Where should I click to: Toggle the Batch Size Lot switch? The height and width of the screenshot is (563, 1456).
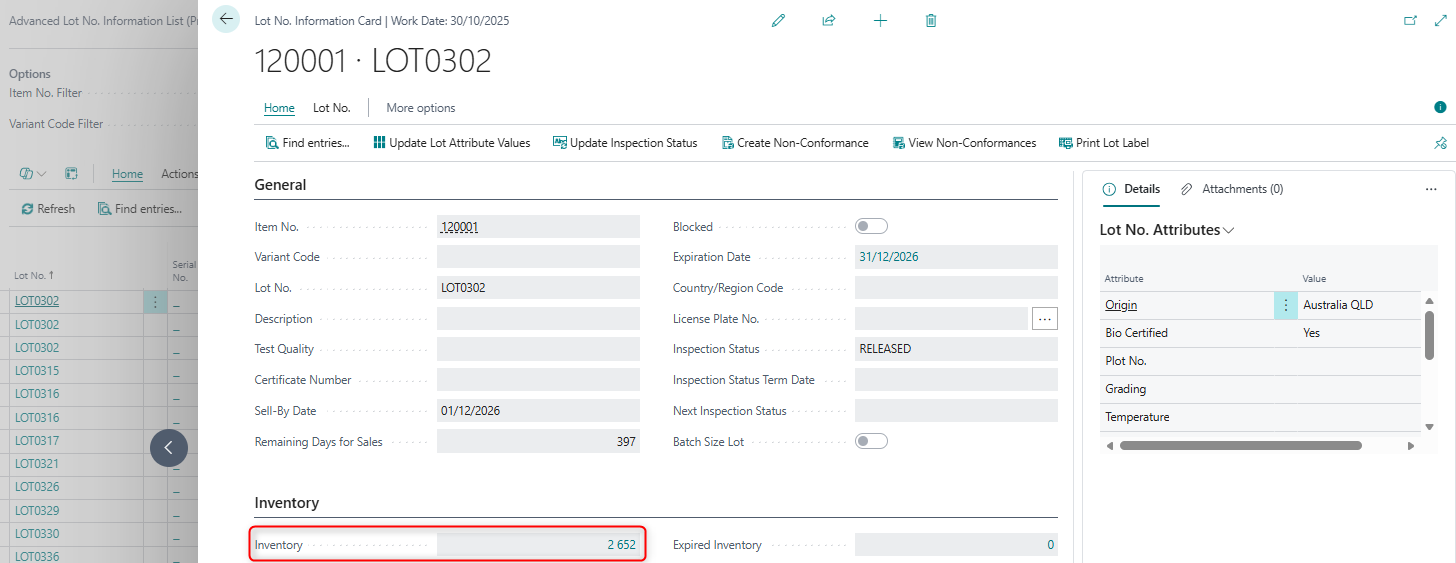click(871, 441)
